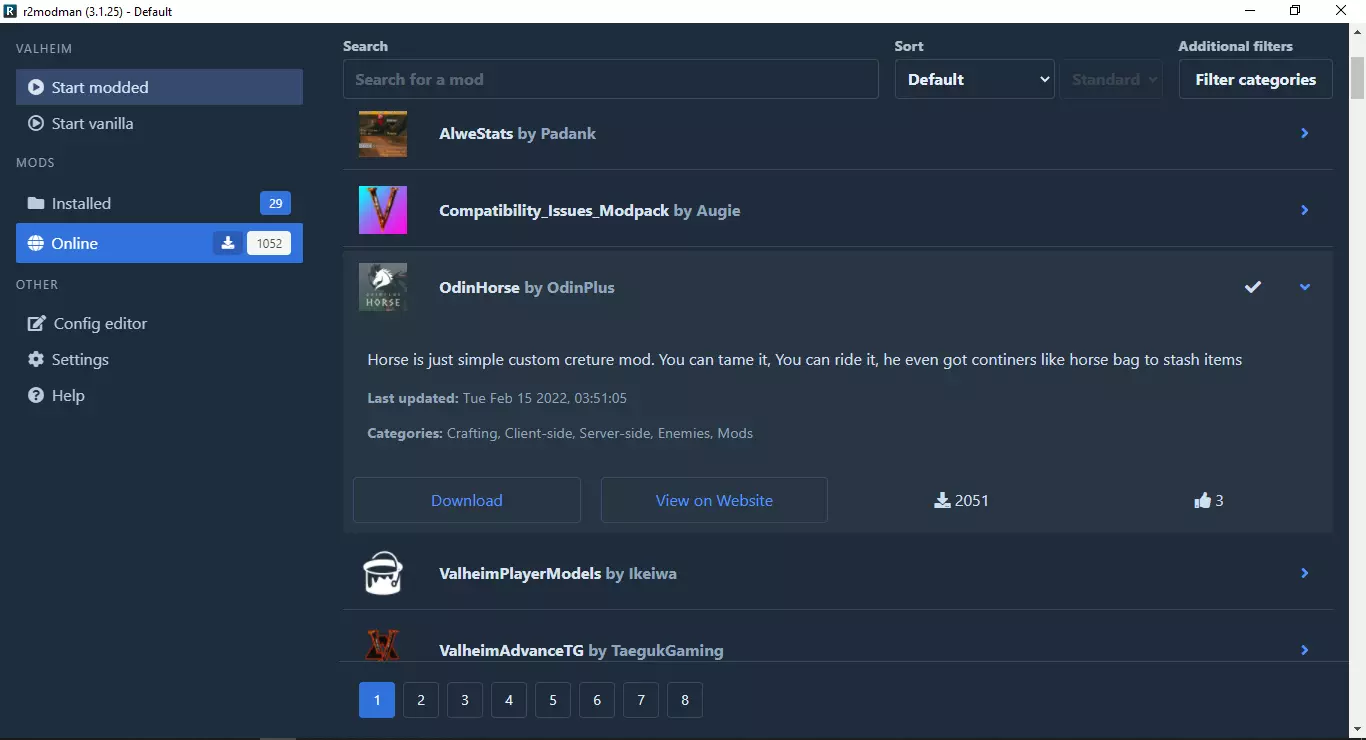Go to page 7 of results
This screenshot has width=1366, height=740.
[x=641, y=700]
